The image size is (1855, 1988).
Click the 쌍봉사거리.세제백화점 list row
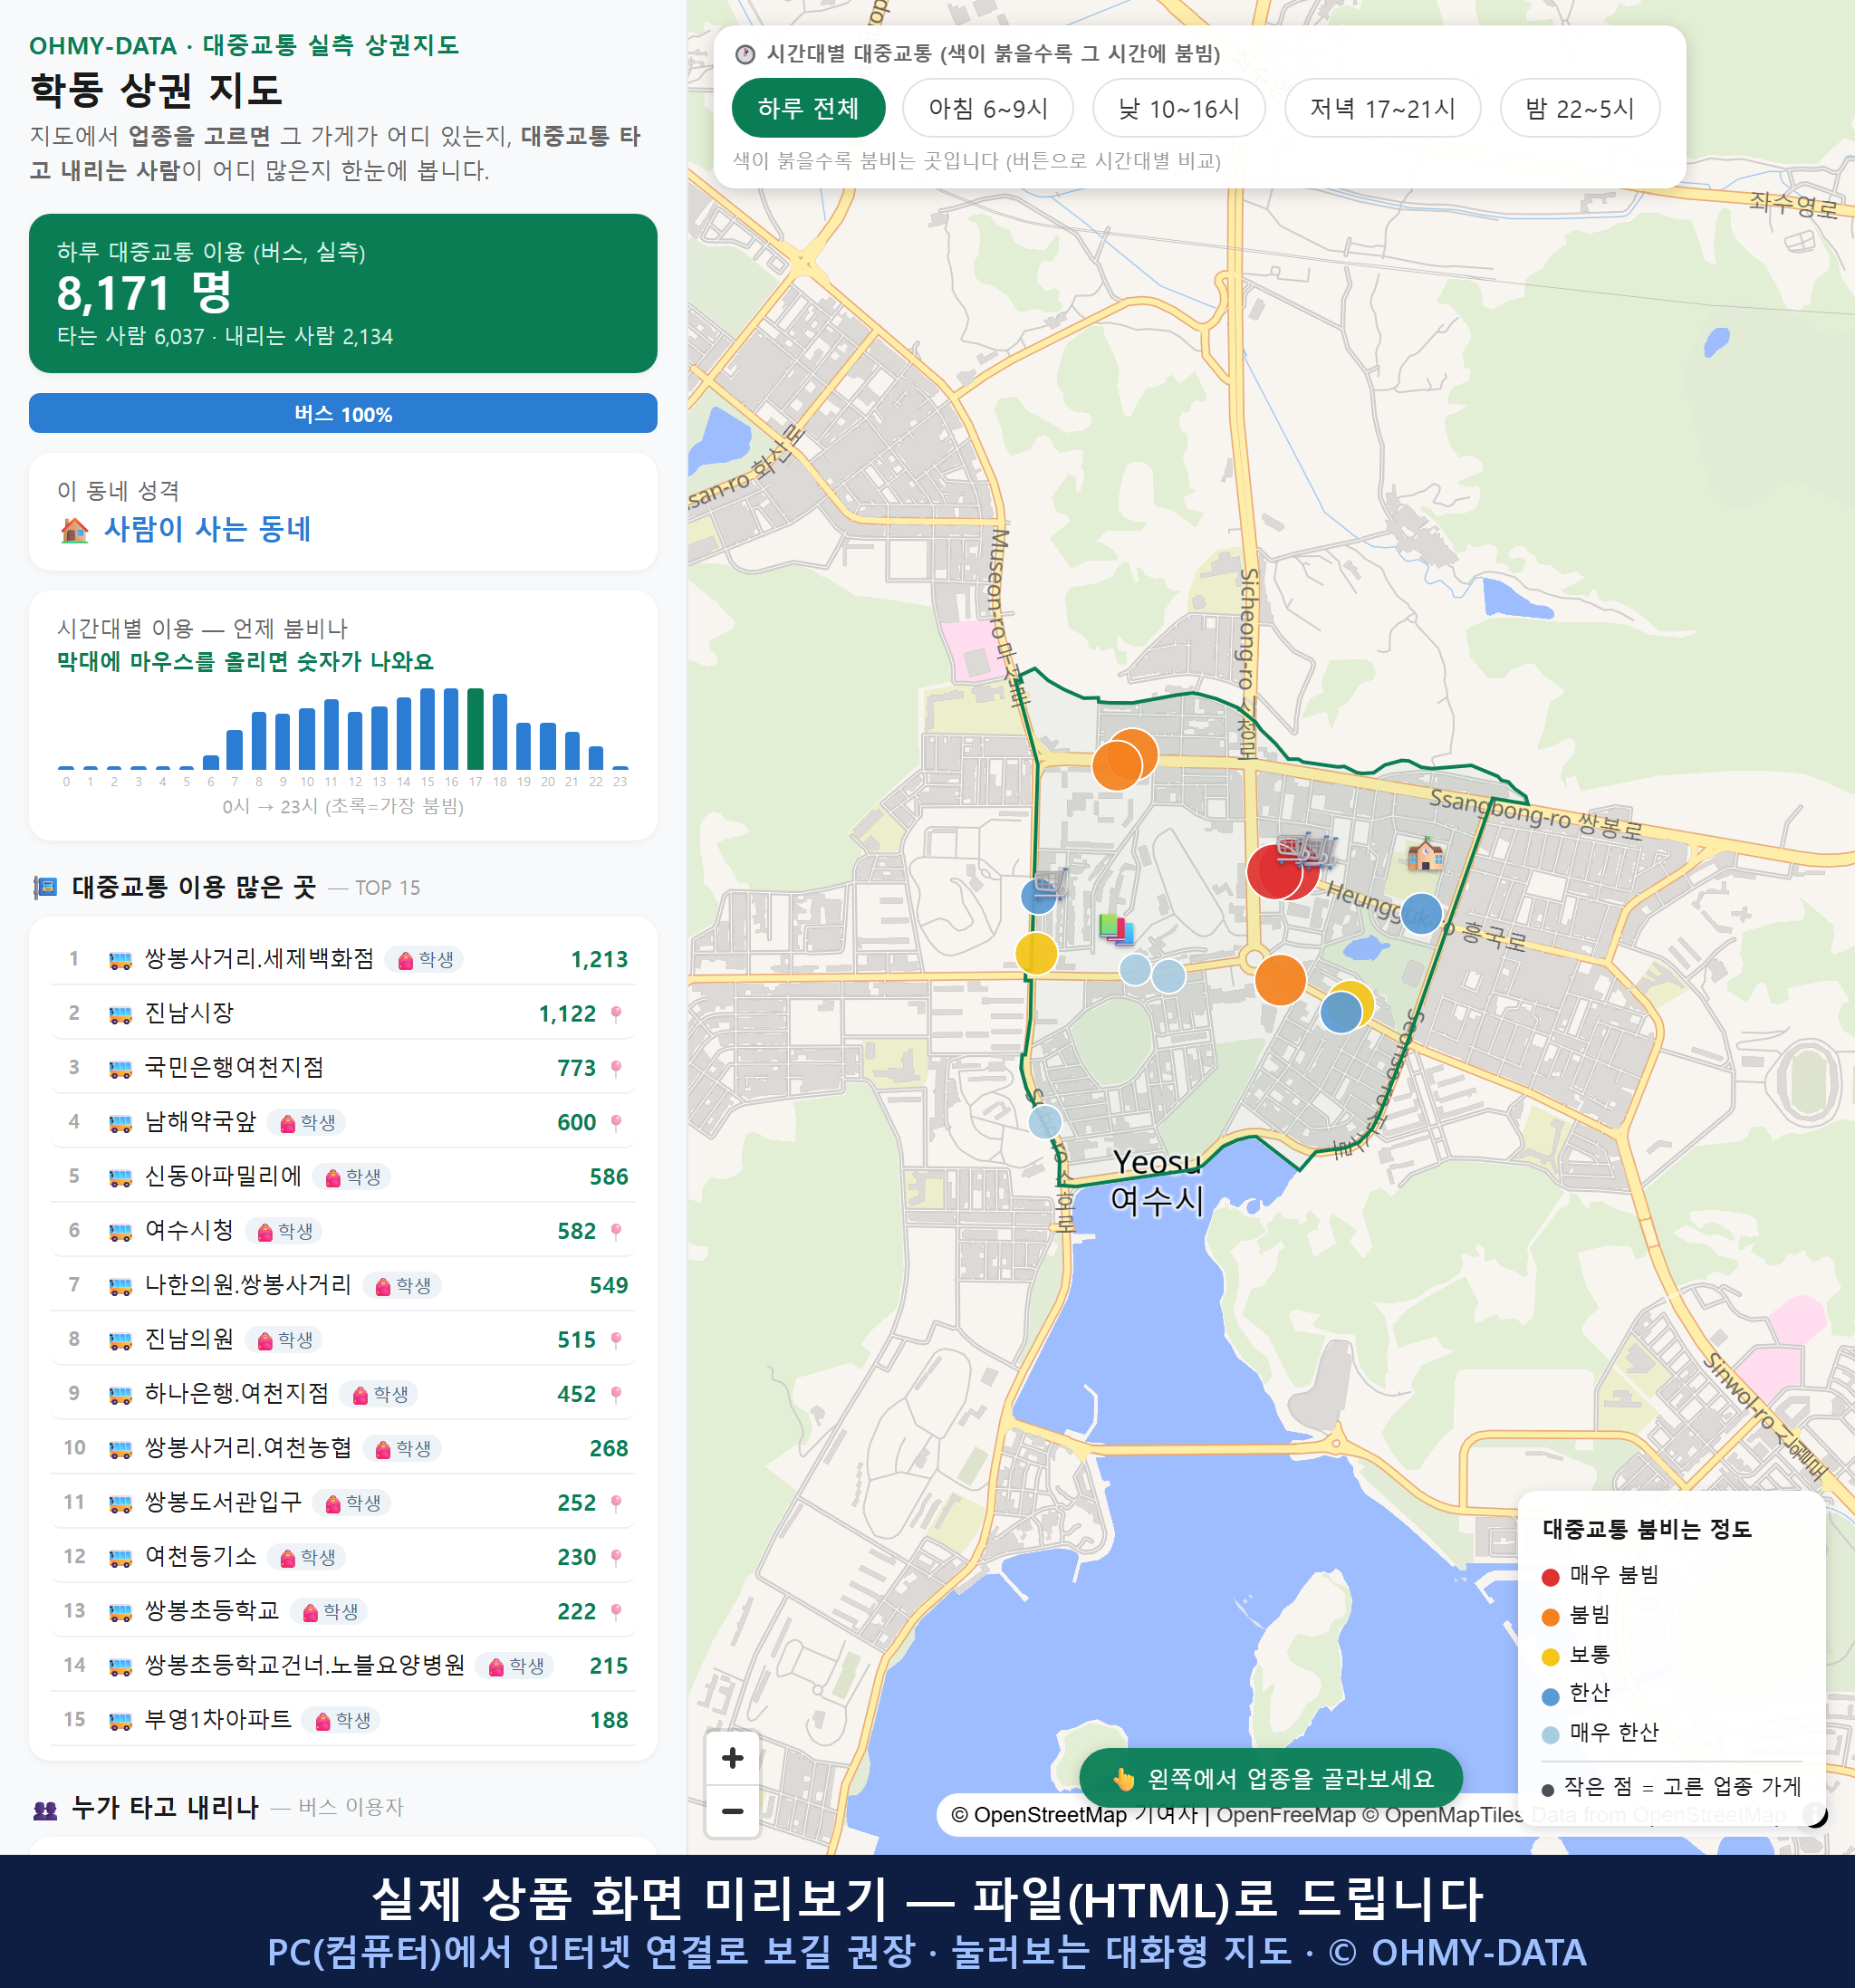pyautogui.click(x=343, y=959)
